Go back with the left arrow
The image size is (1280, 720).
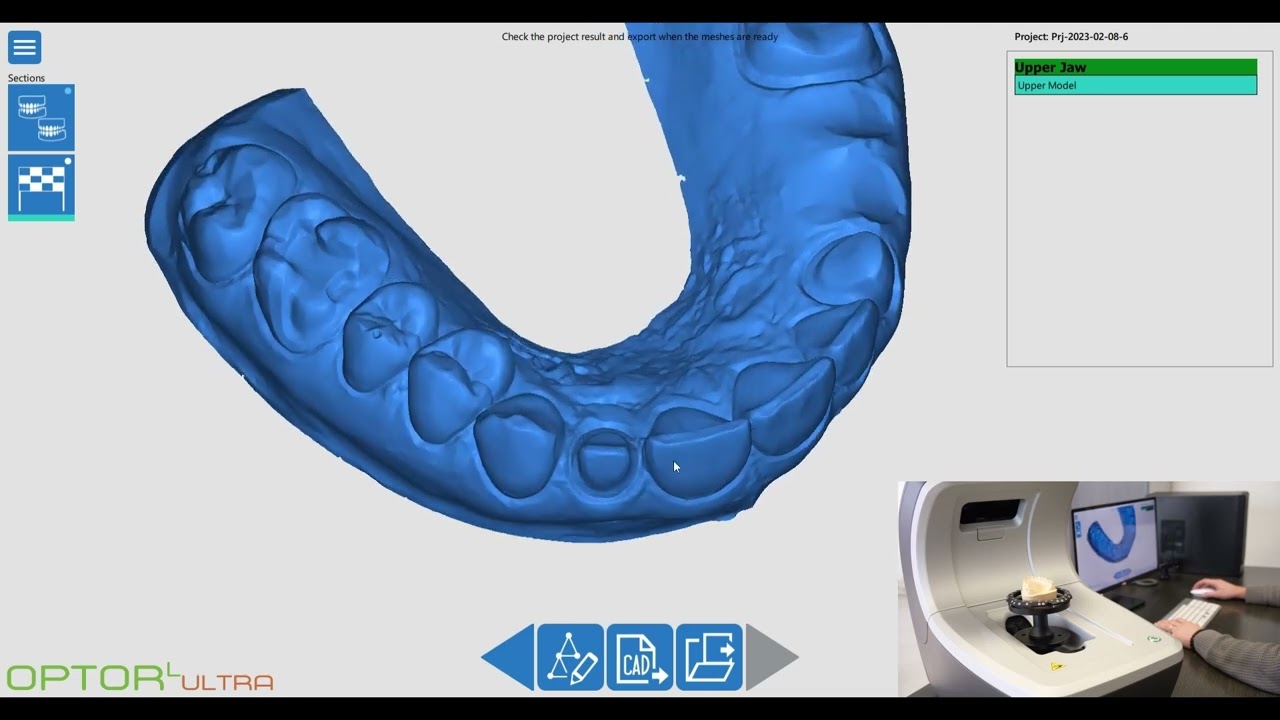508,657
